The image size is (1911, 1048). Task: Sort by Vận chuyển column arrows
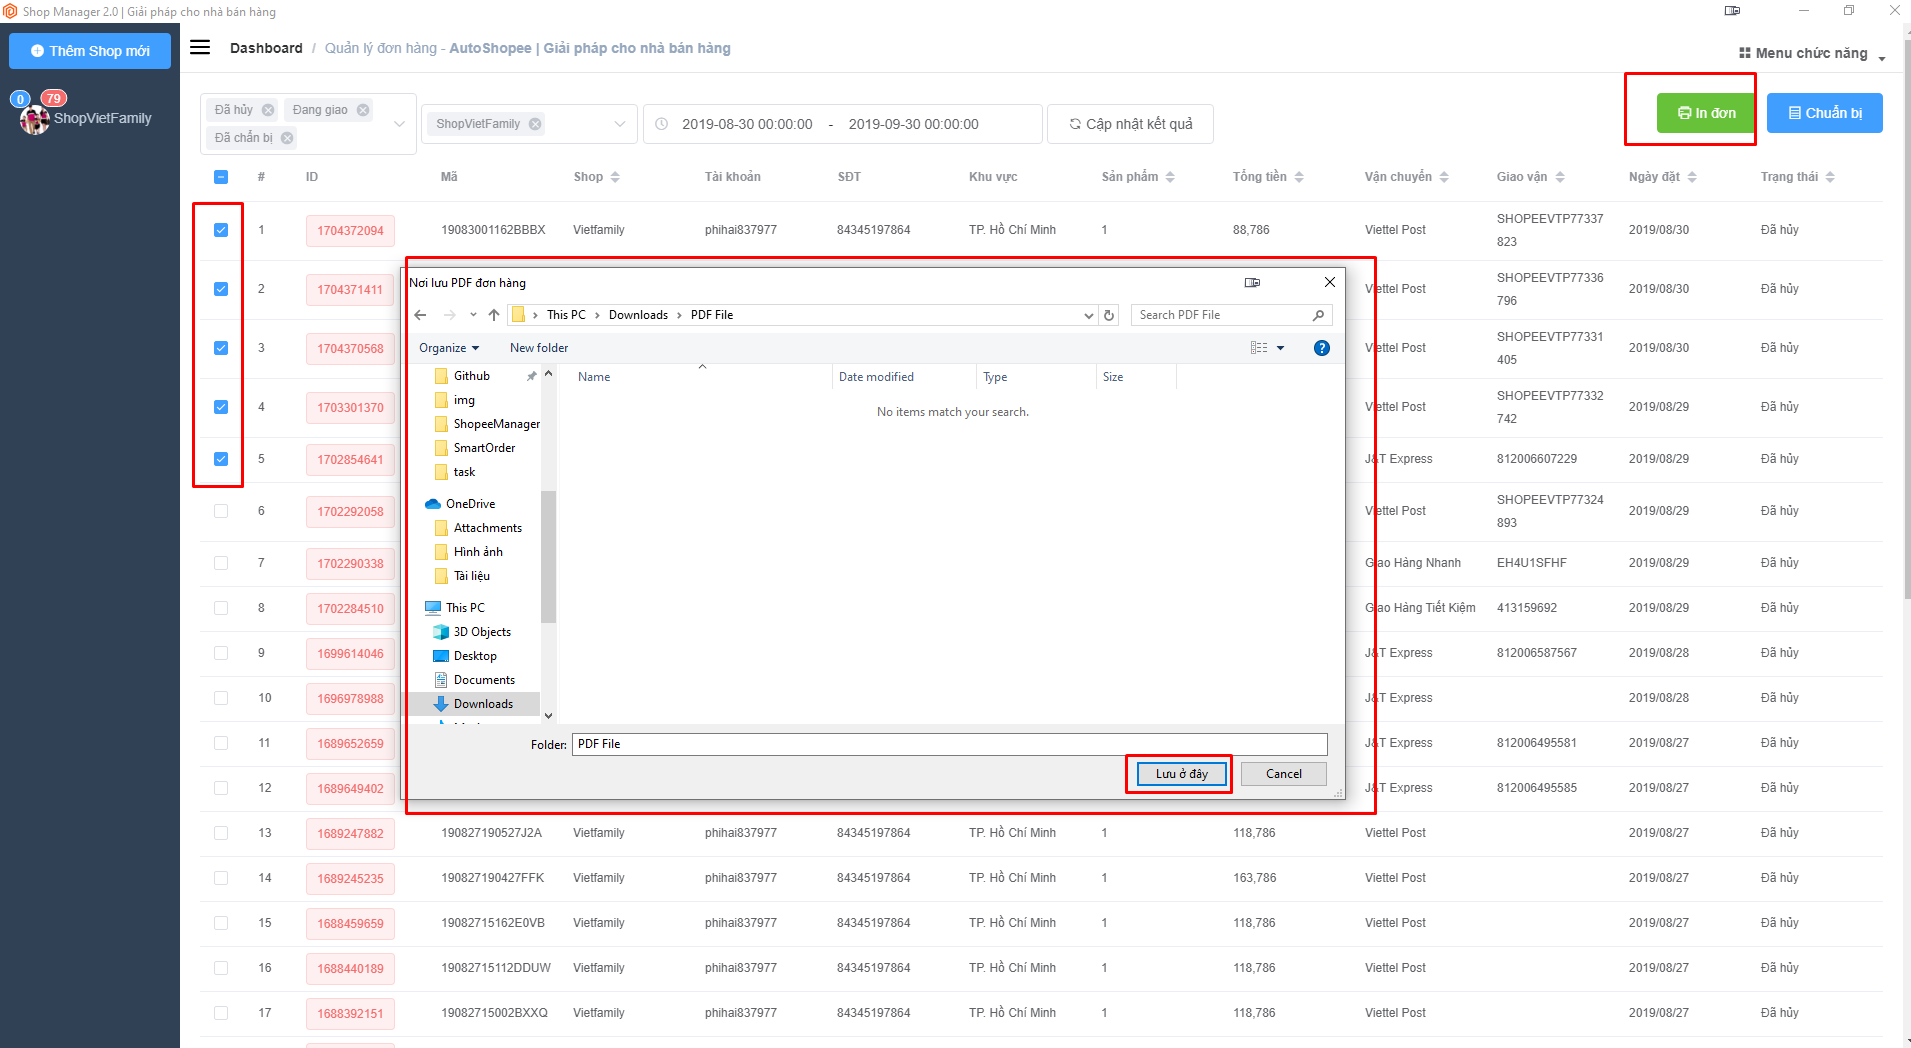[1444, 177]
